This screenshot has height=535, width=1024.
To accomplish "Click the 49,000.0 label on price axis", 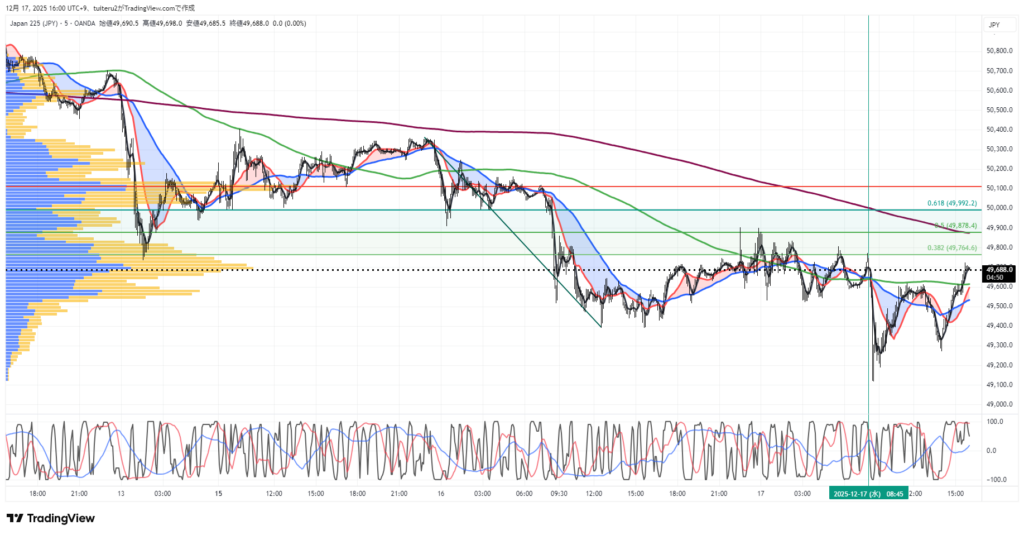I will (1000, 404).
